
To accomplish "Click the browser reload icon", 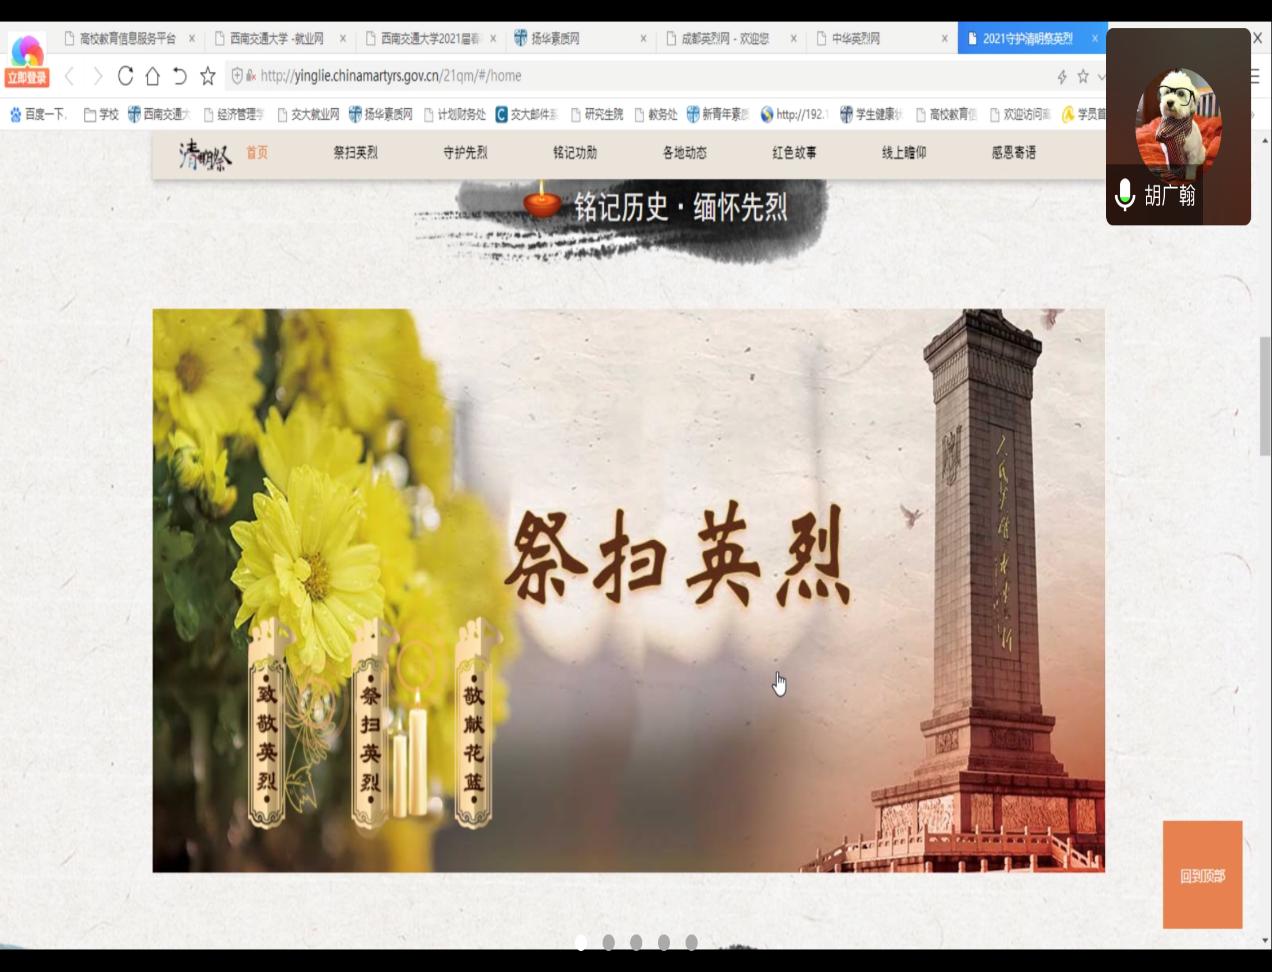I will tap(125, 76).
